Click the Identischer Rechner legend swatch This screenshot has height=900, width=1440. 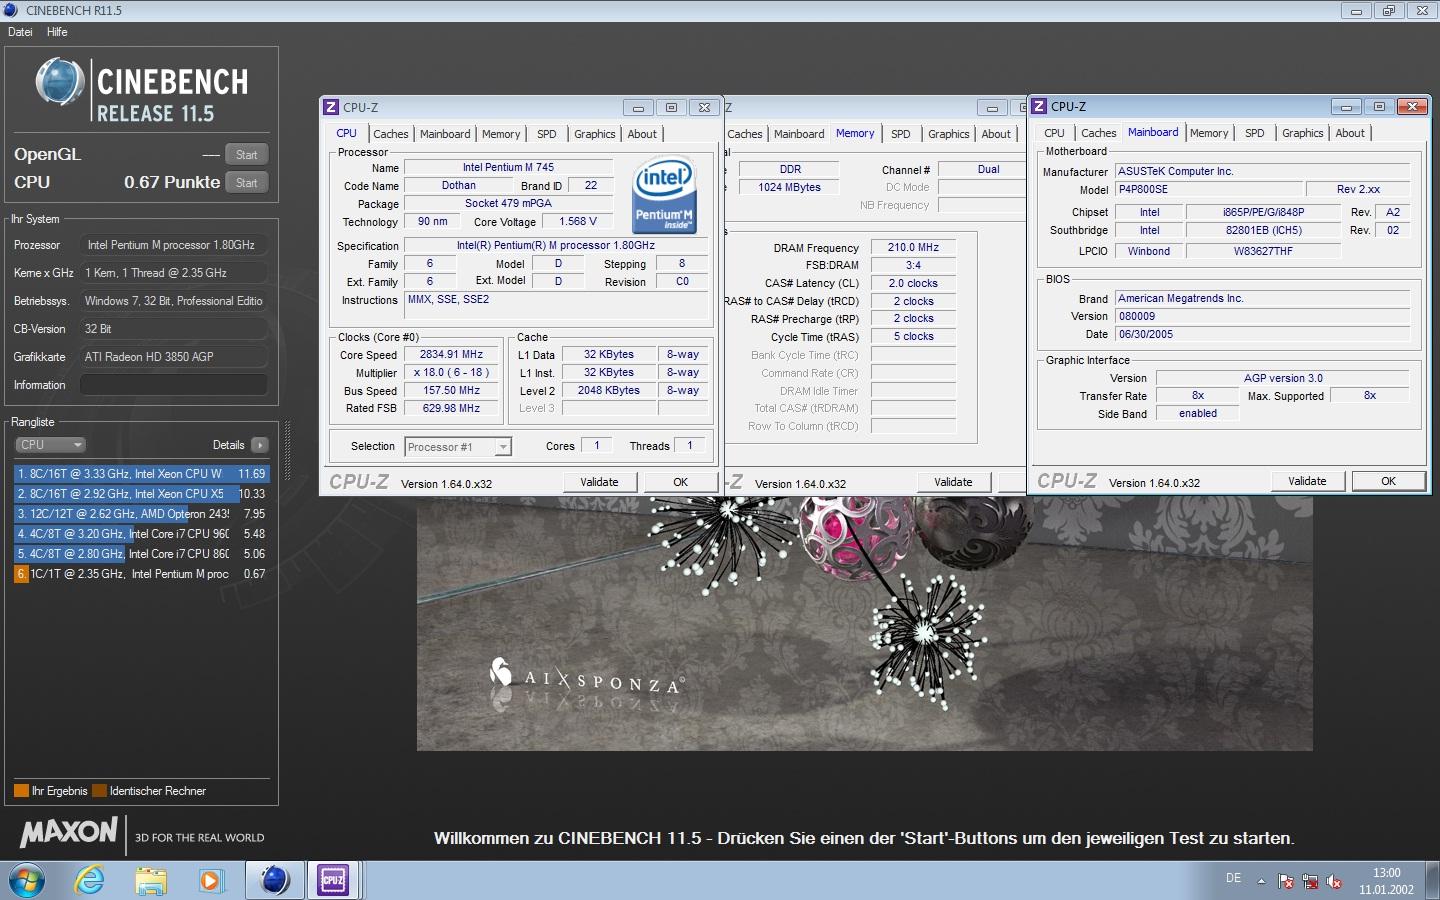pos(99,791)
